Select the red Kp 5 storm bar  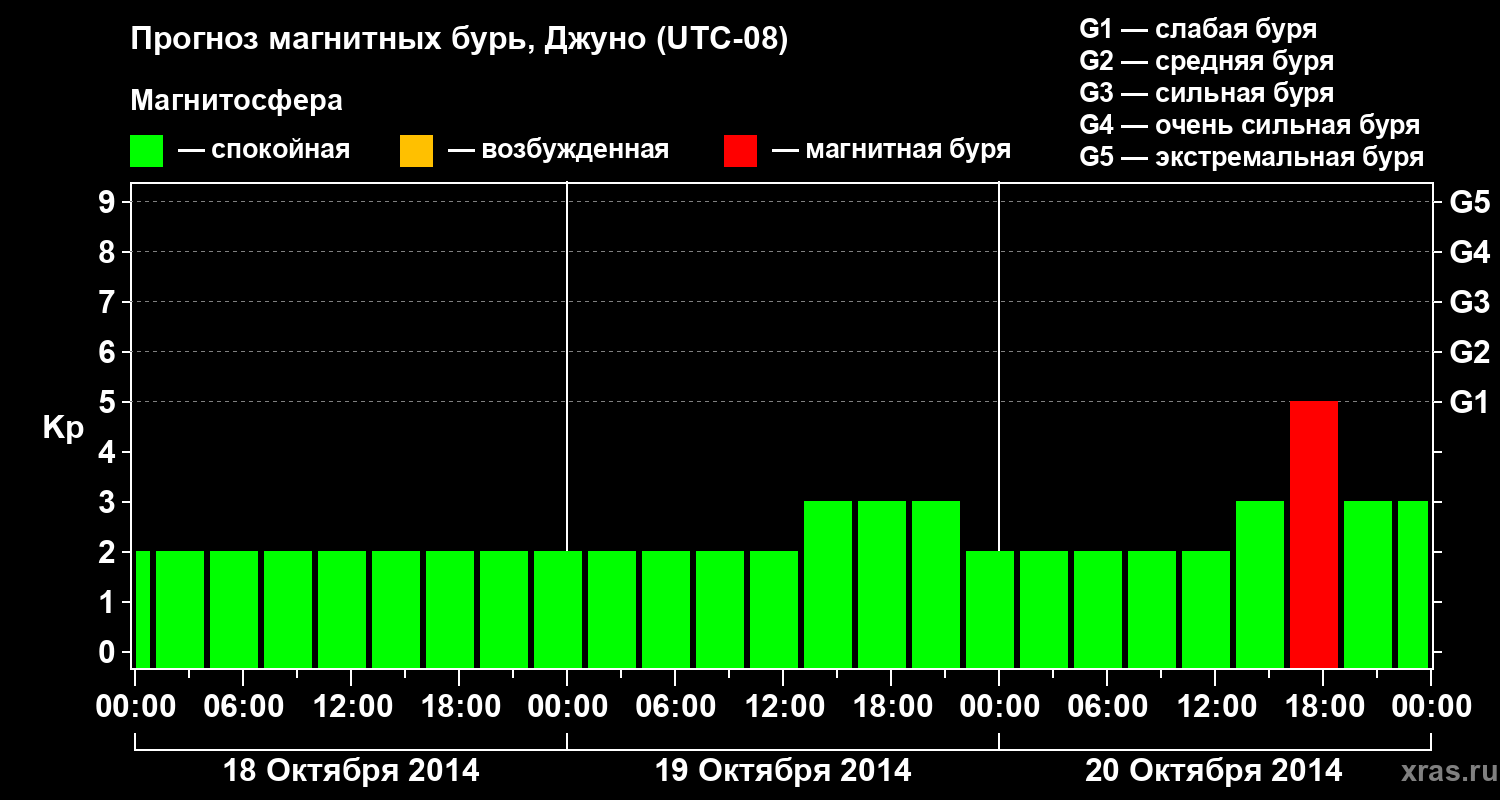[x=1314, y=534]
